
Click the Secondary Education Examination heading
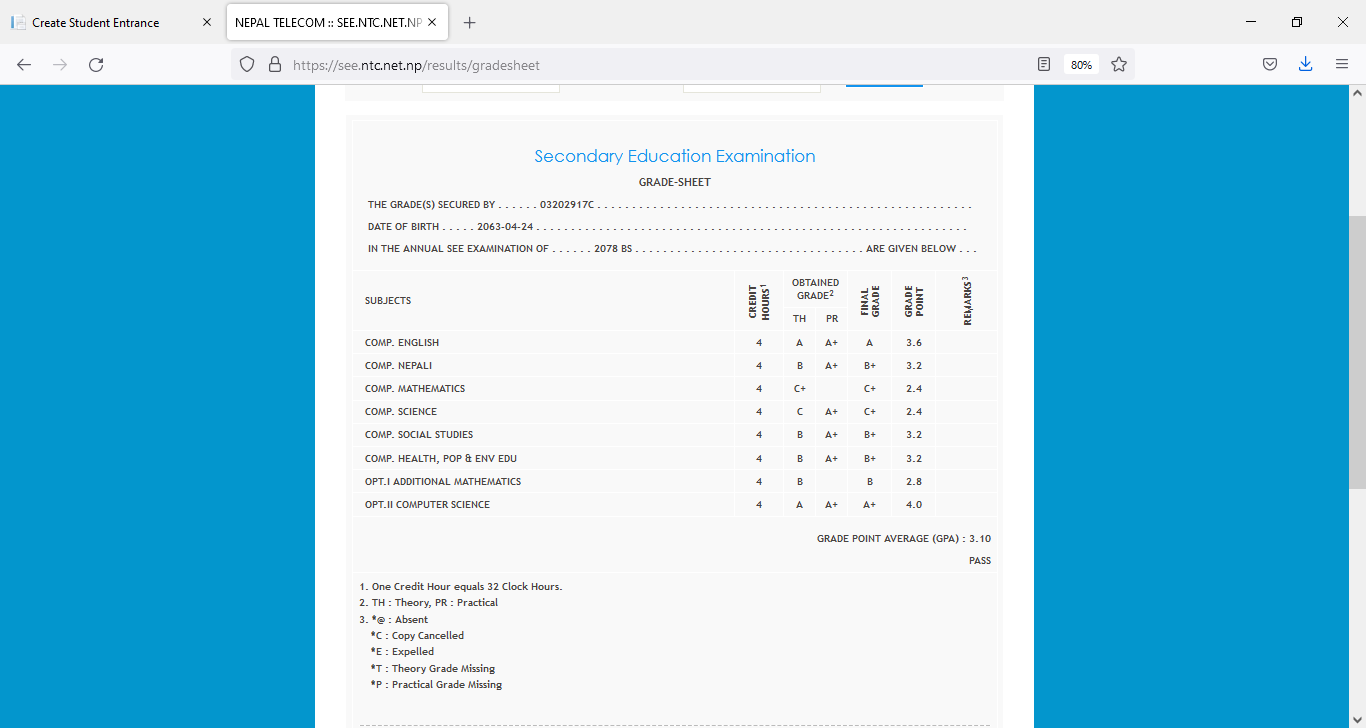tap(674, 156)
